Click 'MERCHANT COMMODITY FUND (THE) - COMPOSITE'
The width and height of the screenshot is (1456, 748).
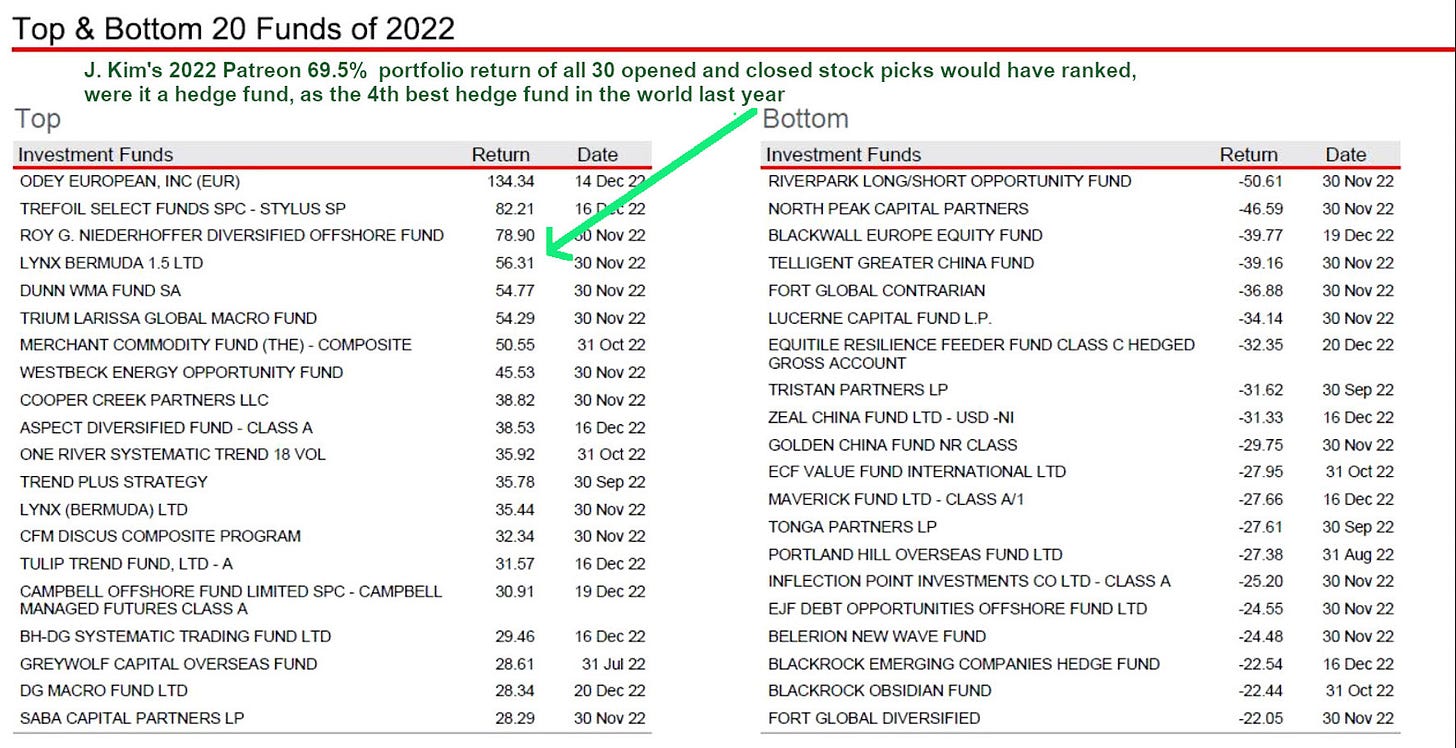215,345
